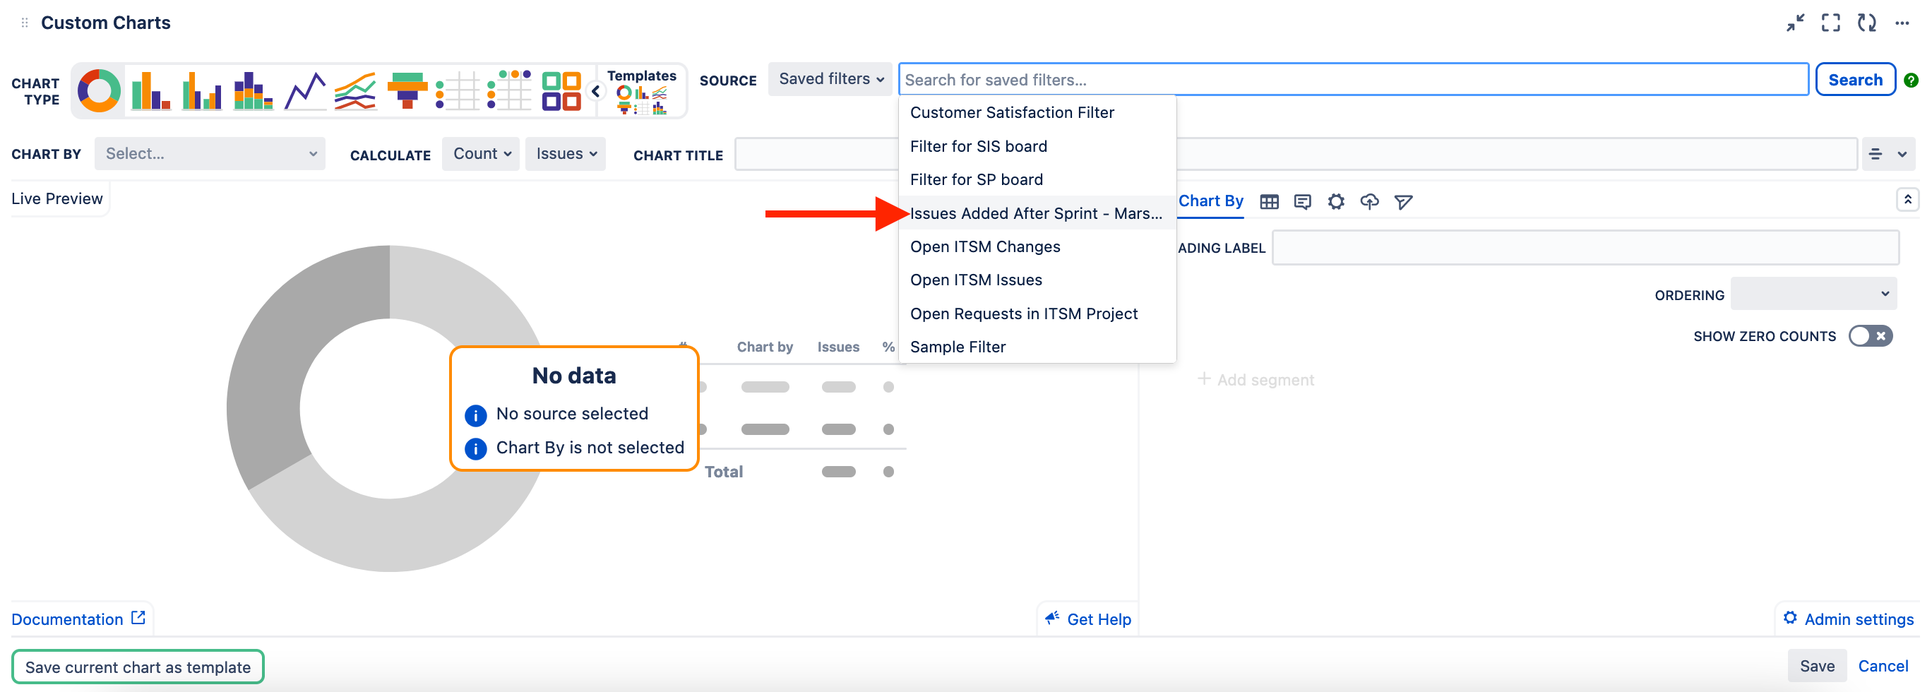Image resolution: width=1932 pixels, height=692 pixels.
Task: Select 'Issues Added After Sprint' filter
Action: click(x=1035, y=213)
